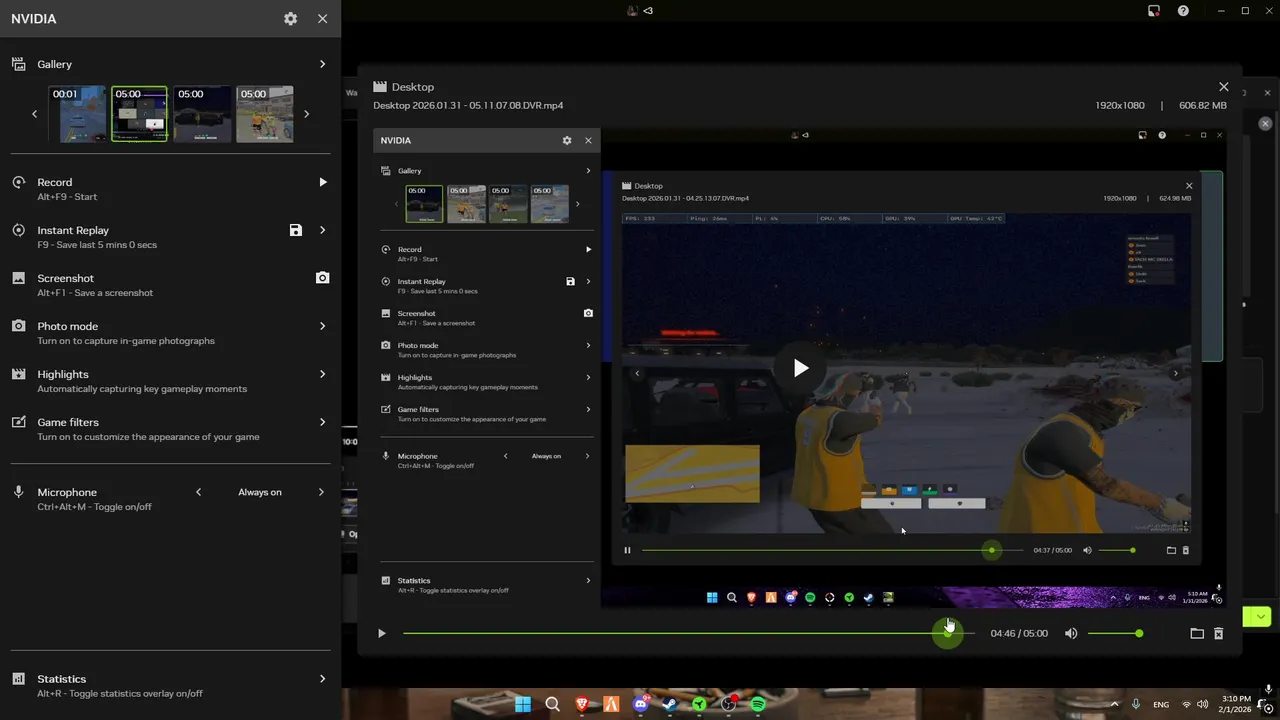Screen dimensions: 1280x720
Task: Click the Screenshot section image icon
Action: (18, 278)
